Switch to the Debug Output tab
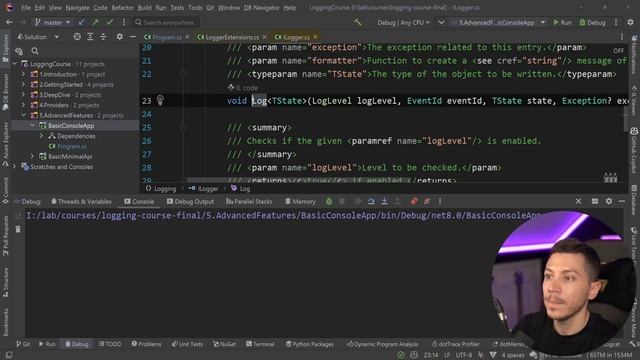The height and width of the screenshot is (360, 640). point(190,201)
